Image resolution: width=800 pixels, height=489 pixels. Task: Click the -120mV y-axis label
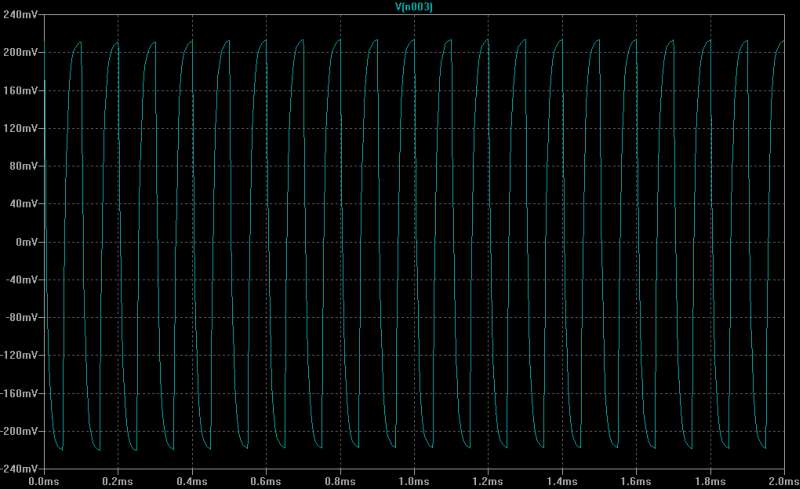point(19,355)
